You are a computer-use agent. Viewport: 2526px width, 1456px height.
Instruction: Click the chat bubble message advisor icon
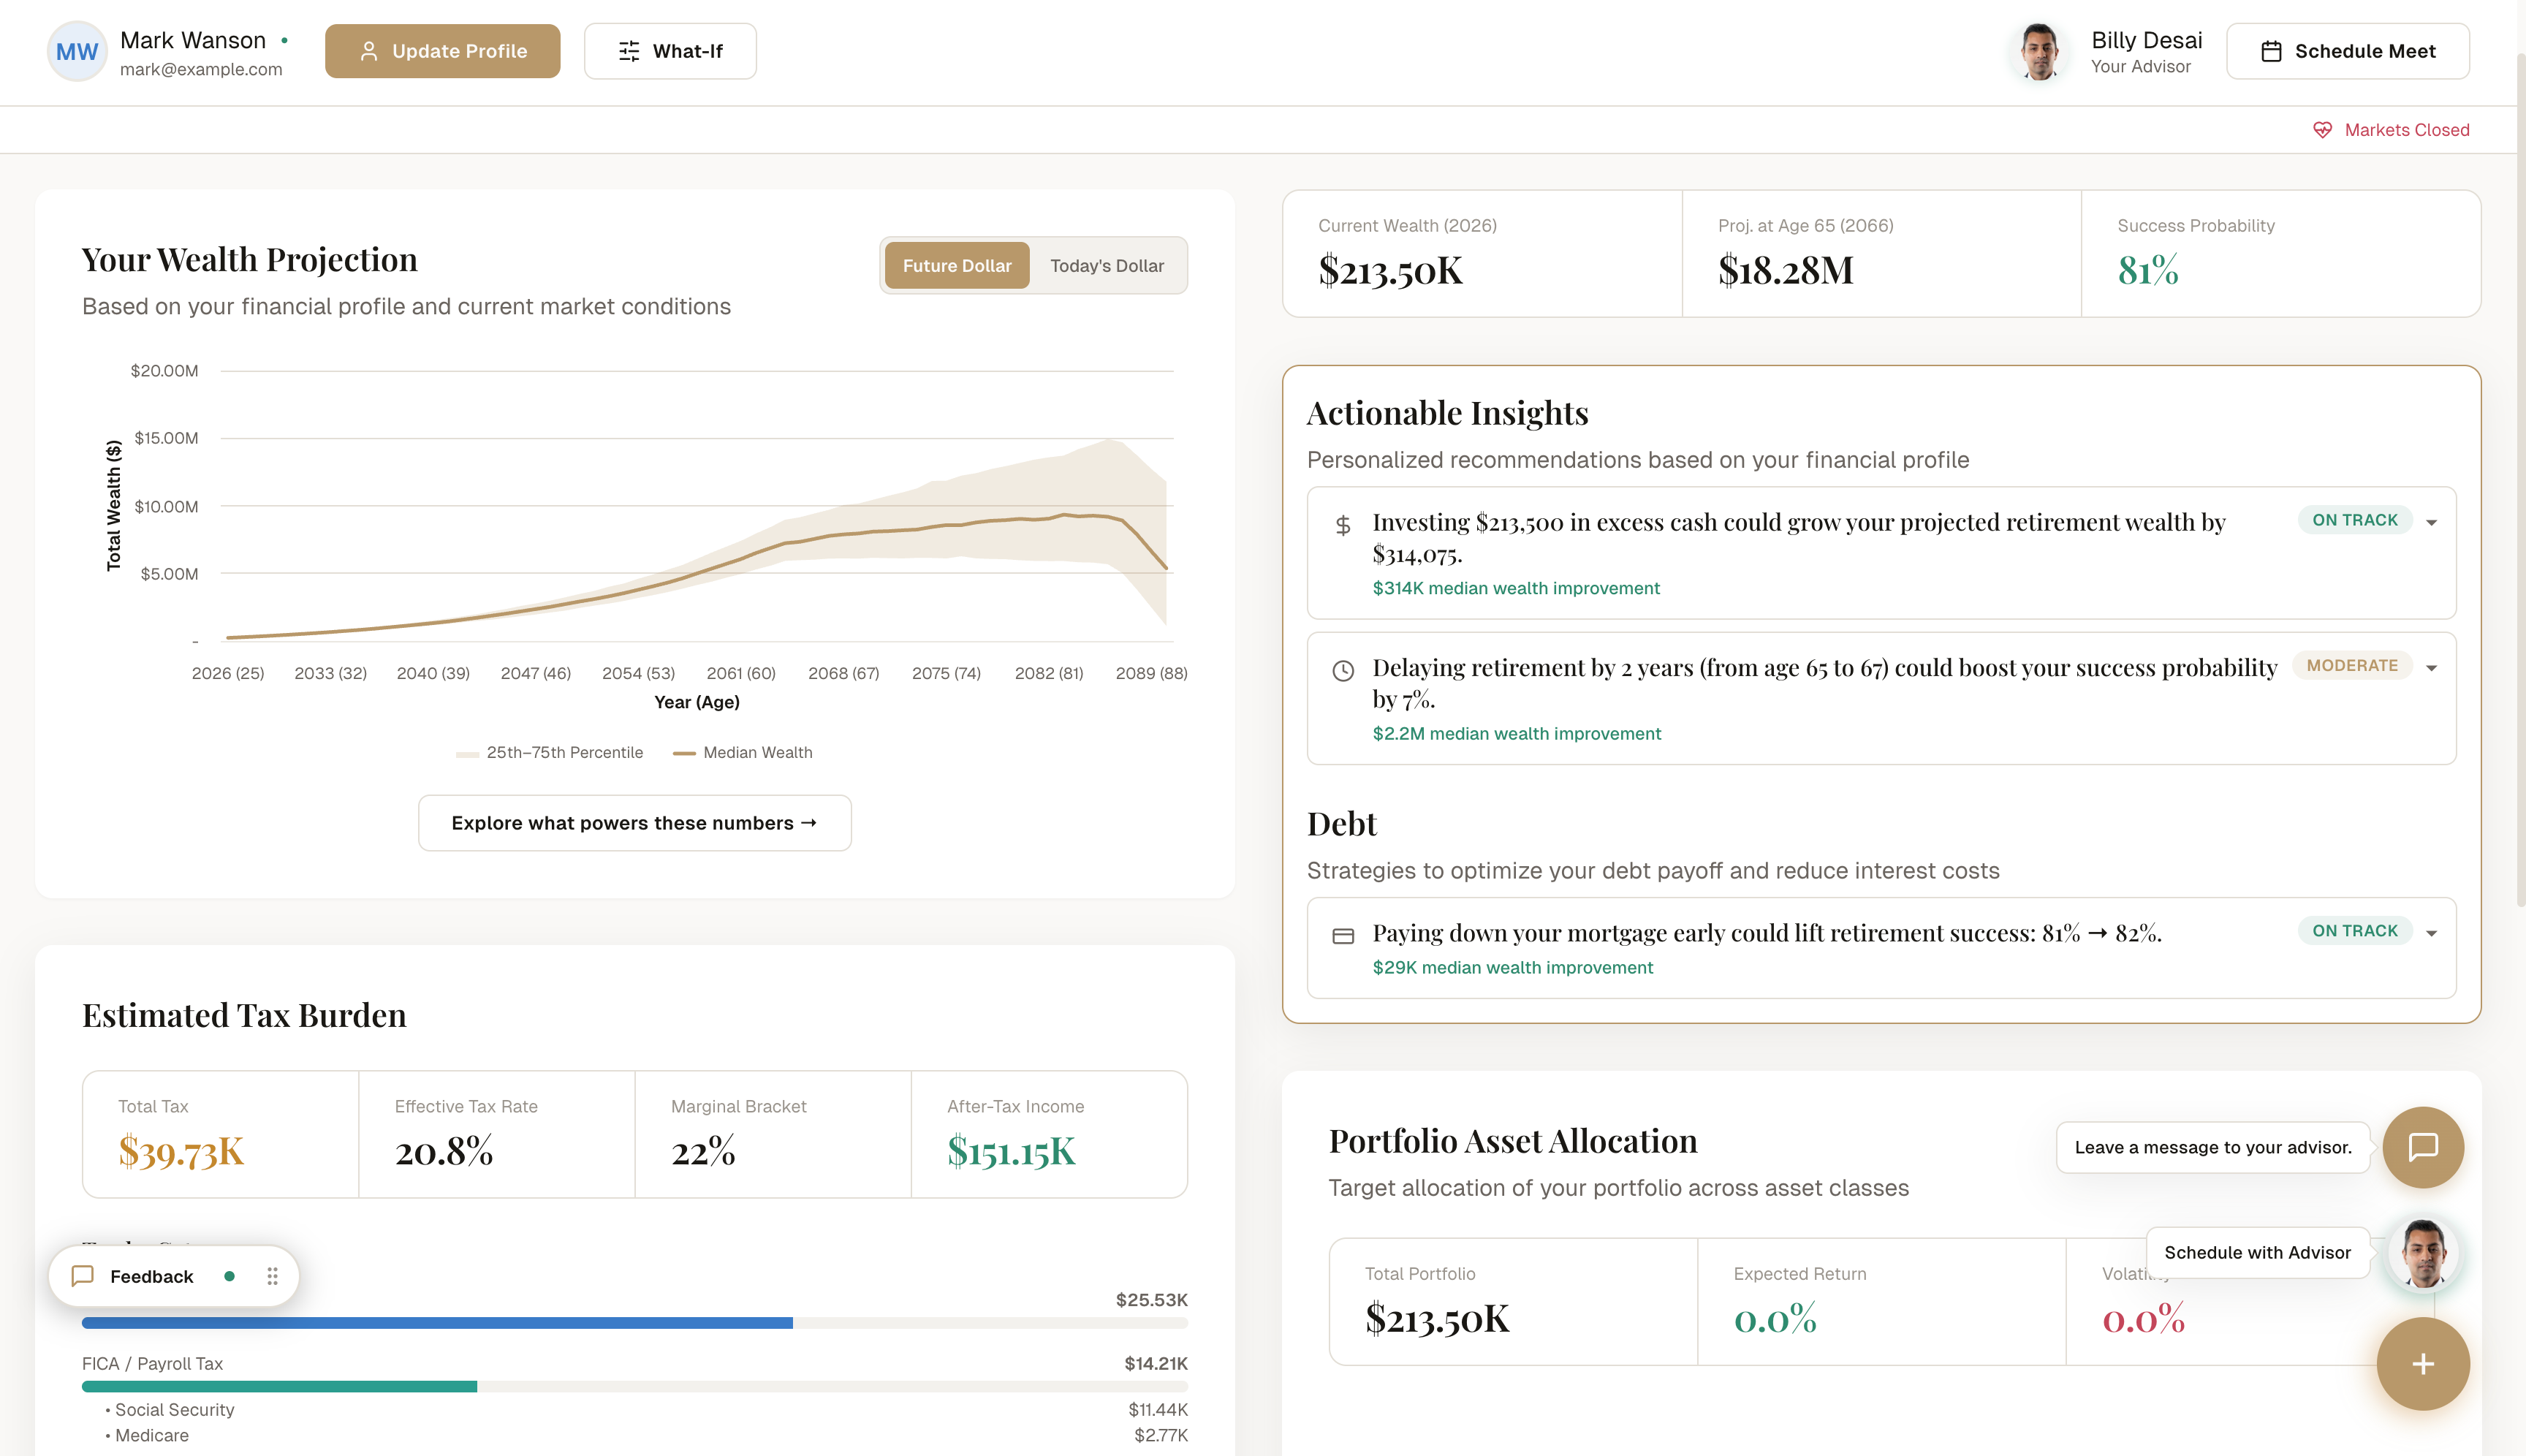[2422, 1147]
